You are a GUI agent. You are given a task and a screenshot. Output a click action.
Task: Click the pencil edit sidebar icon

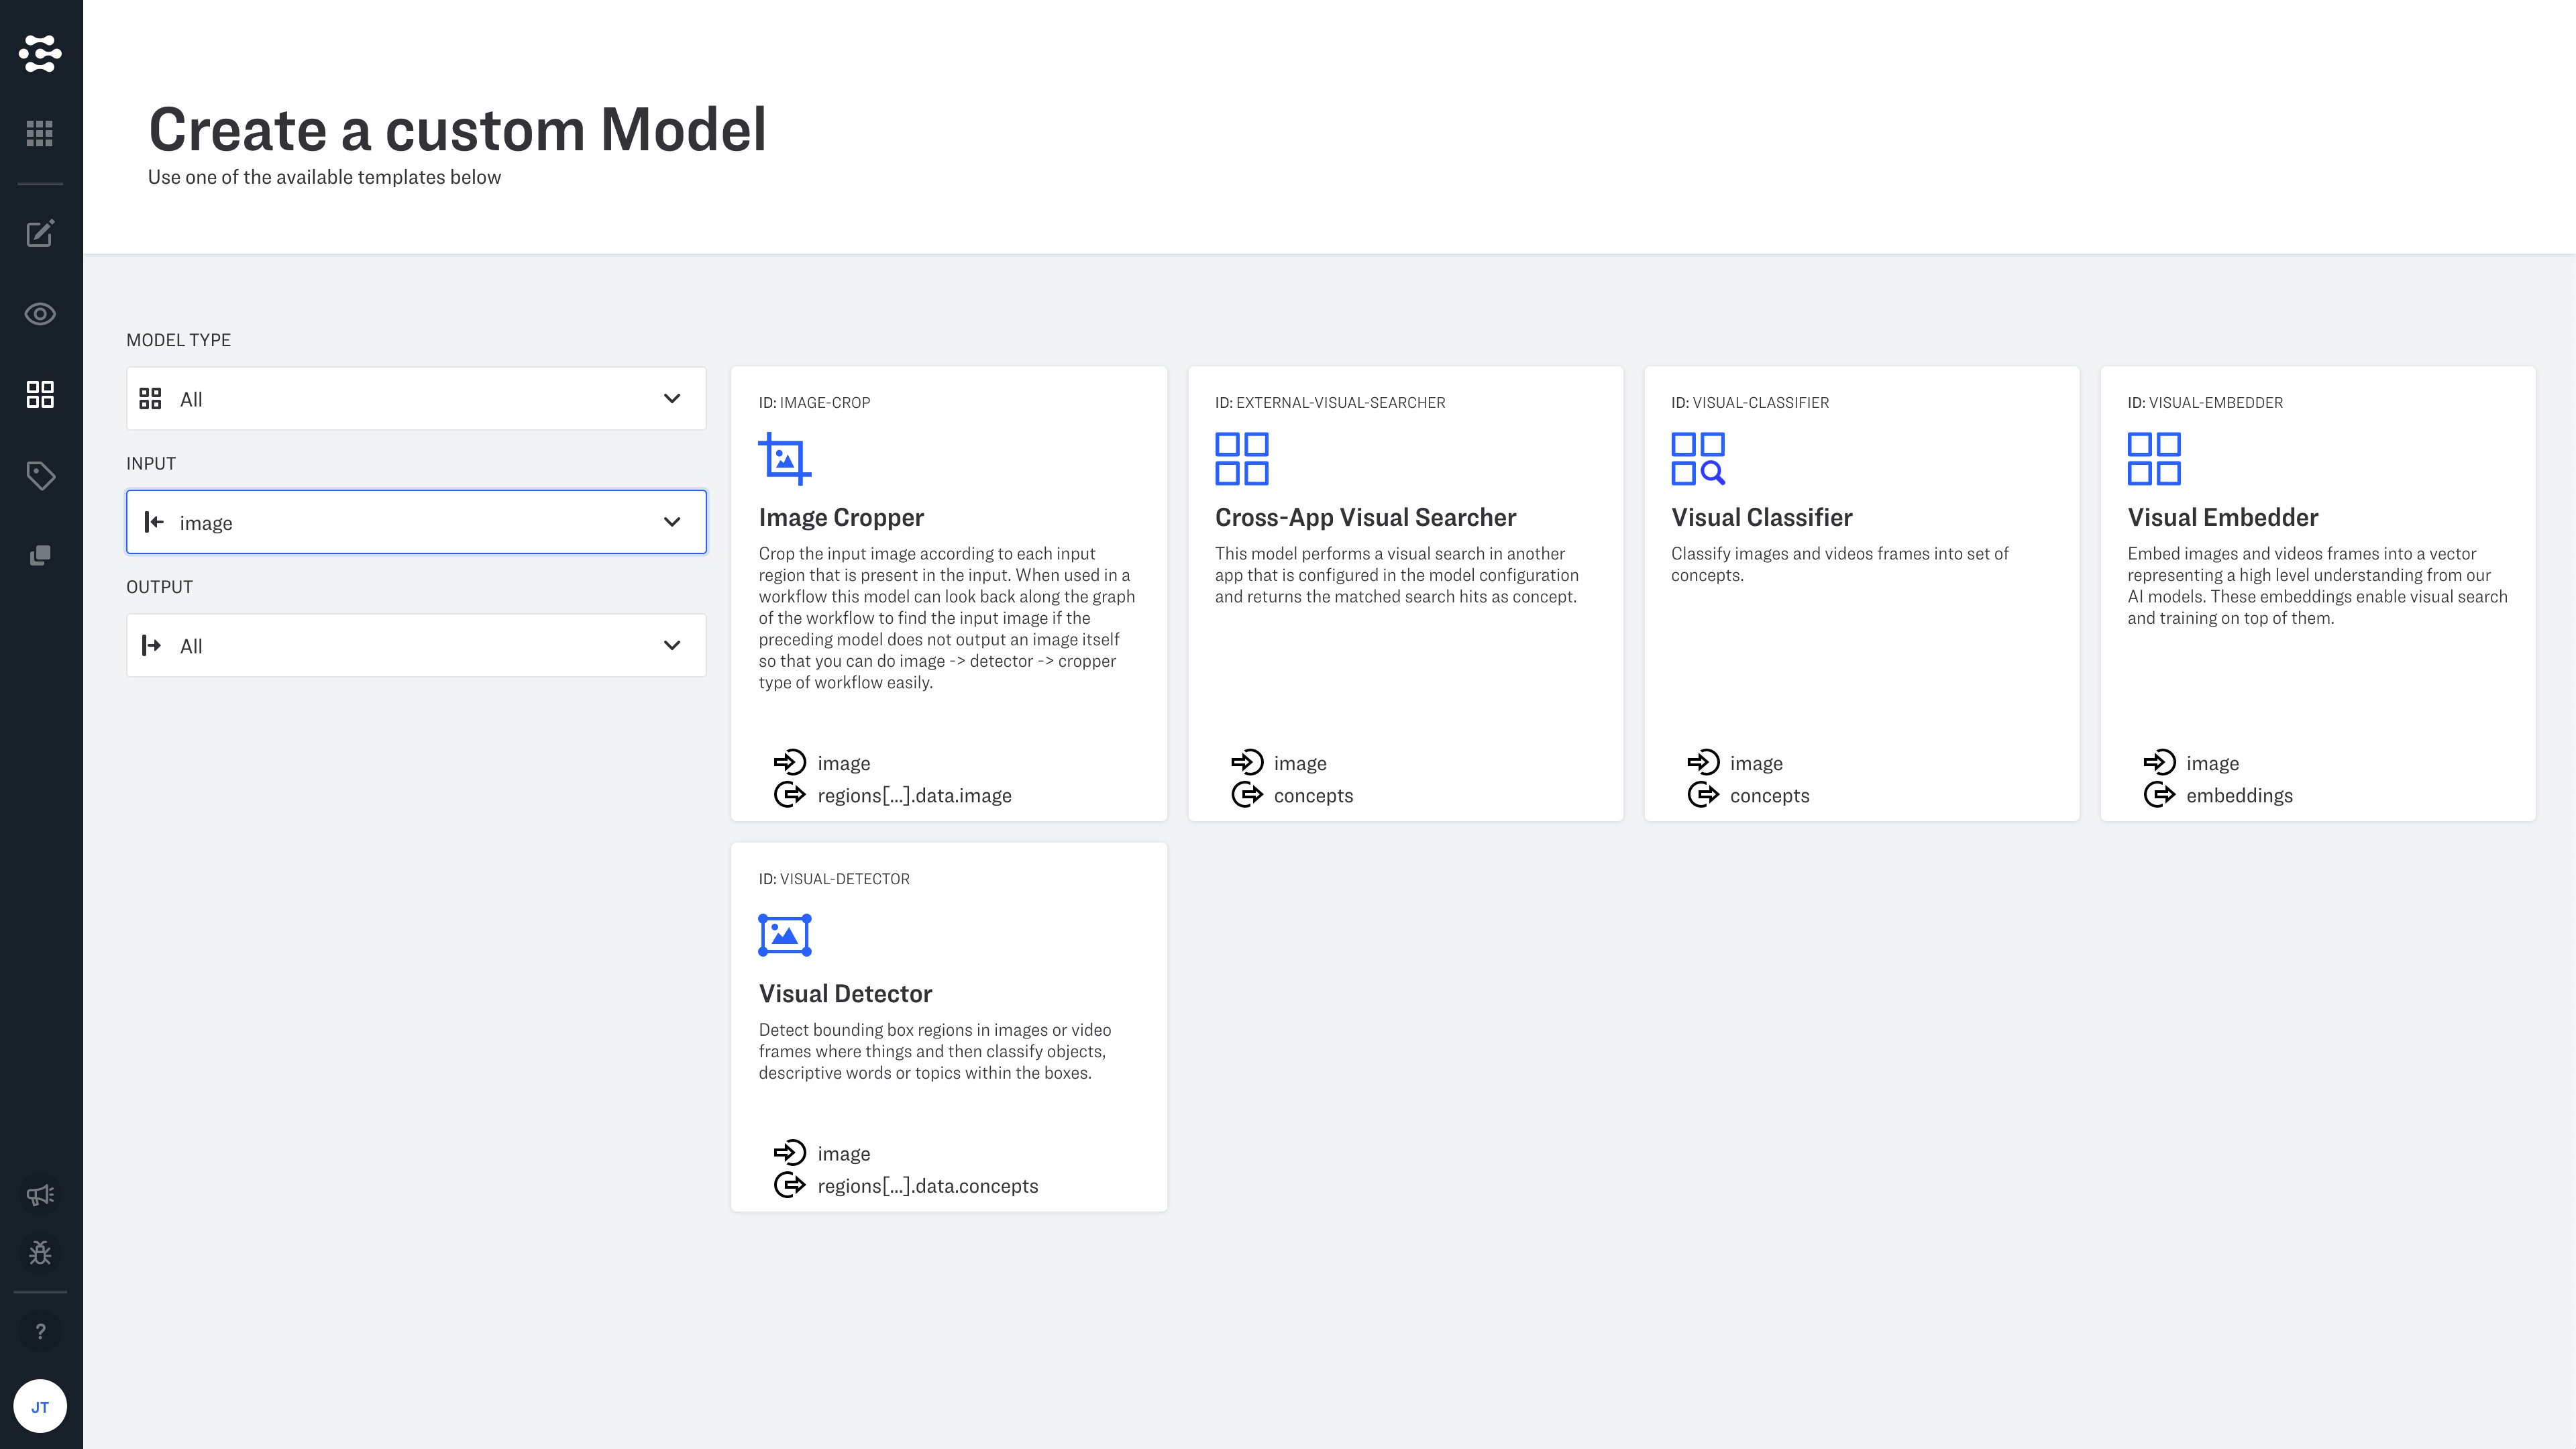tap(40, 234)
